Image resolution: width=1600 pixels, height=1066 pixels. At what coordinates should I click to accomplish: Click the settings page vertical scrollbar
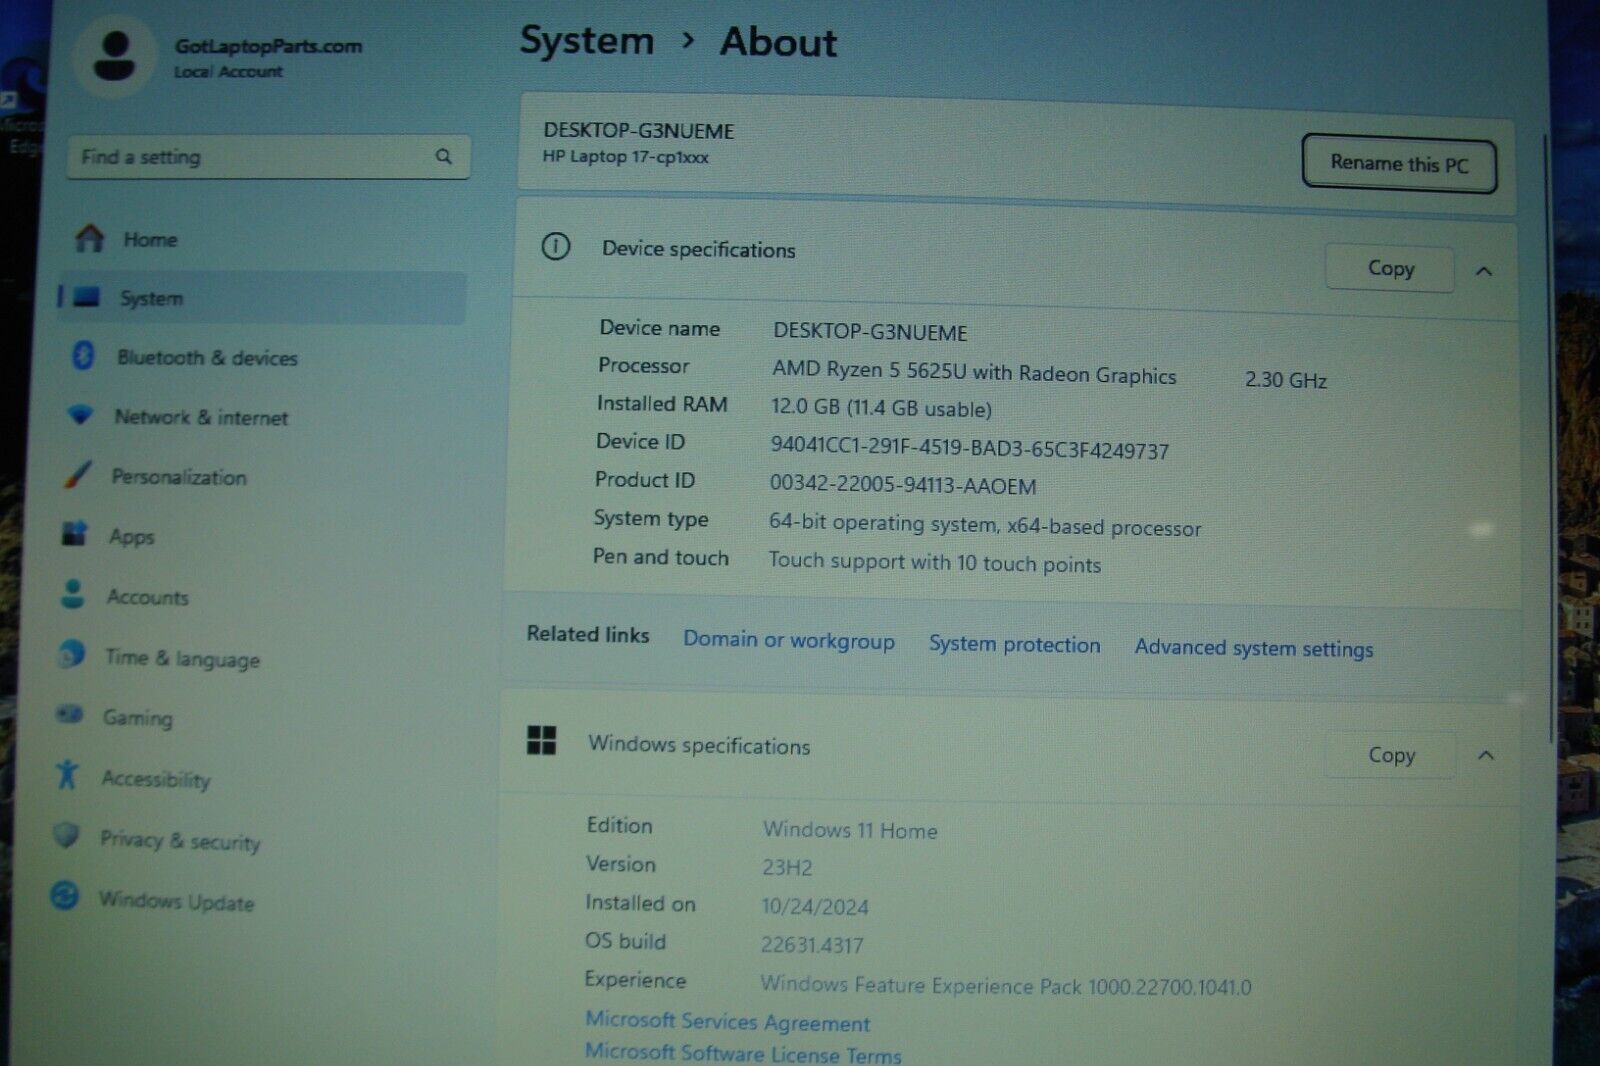click(x=1550, y=440)
